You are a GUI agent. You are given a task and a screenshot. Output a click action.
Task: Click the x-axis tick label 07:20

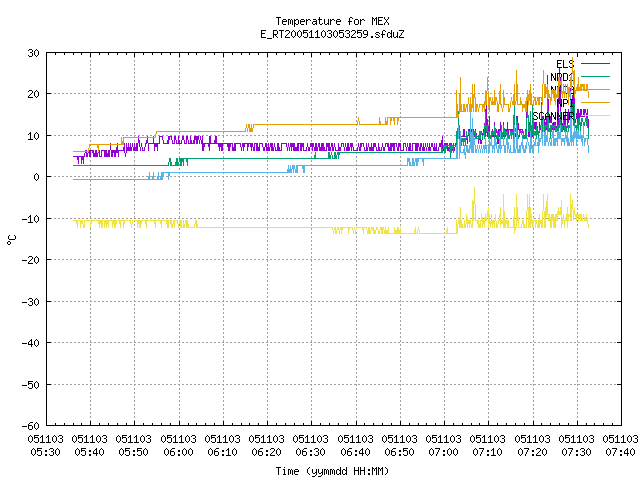coord(533,452)
